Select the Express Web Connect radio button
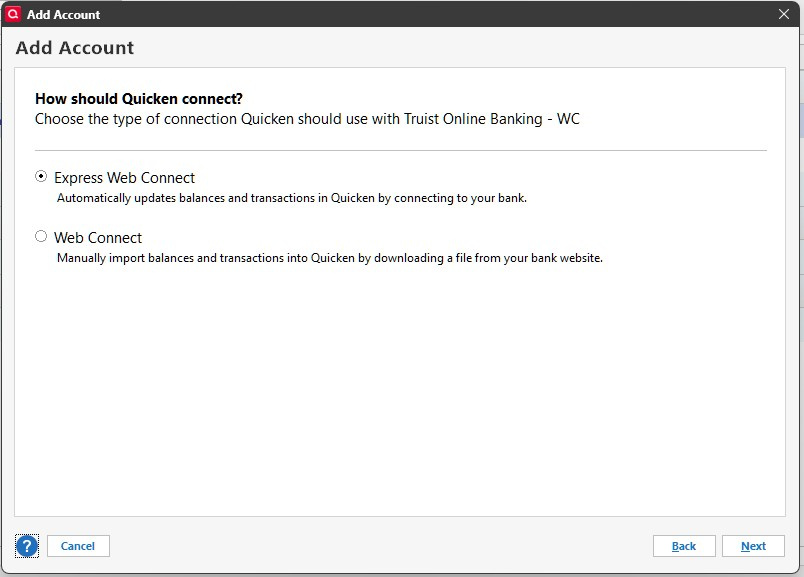 41,177
